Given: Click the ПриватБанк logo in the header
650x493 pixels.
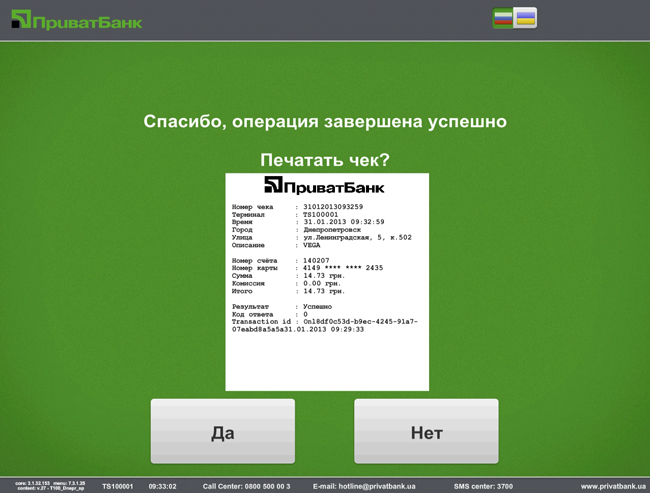Looking at the screenshot, I should (x=77, y=21).
